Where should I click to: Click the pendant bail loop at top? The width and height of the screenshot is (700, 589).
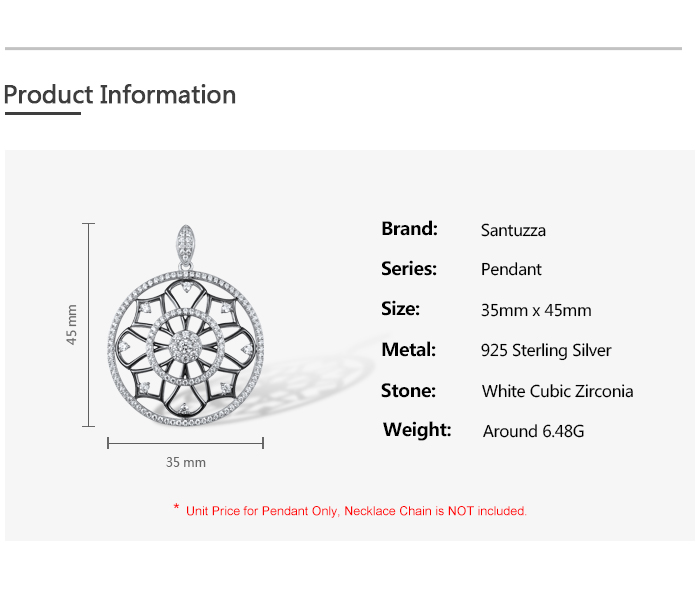coord(186,246)
